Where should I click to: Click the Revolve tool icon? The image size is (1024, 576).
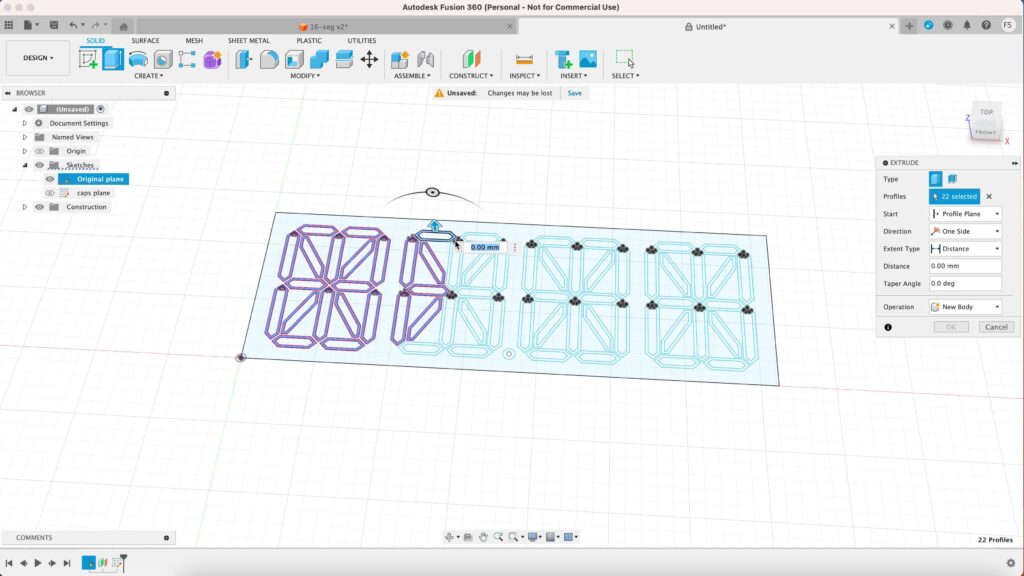(x=138, y=60)
